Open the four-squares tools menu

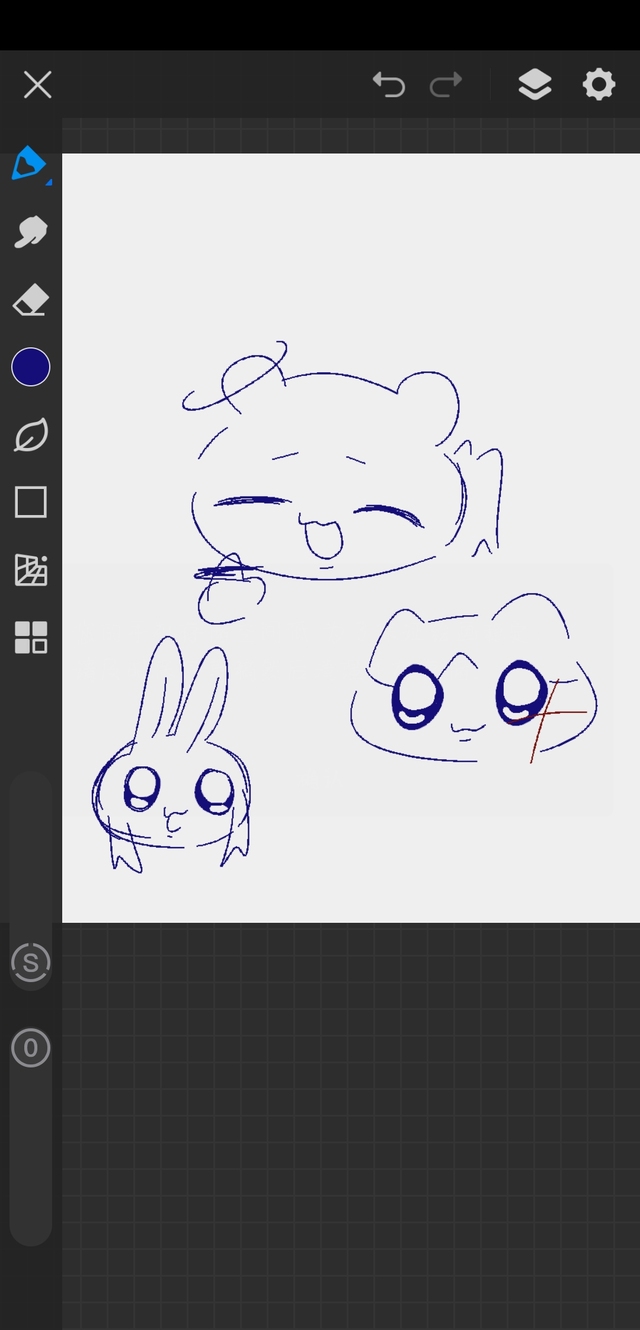coord(31,637)
